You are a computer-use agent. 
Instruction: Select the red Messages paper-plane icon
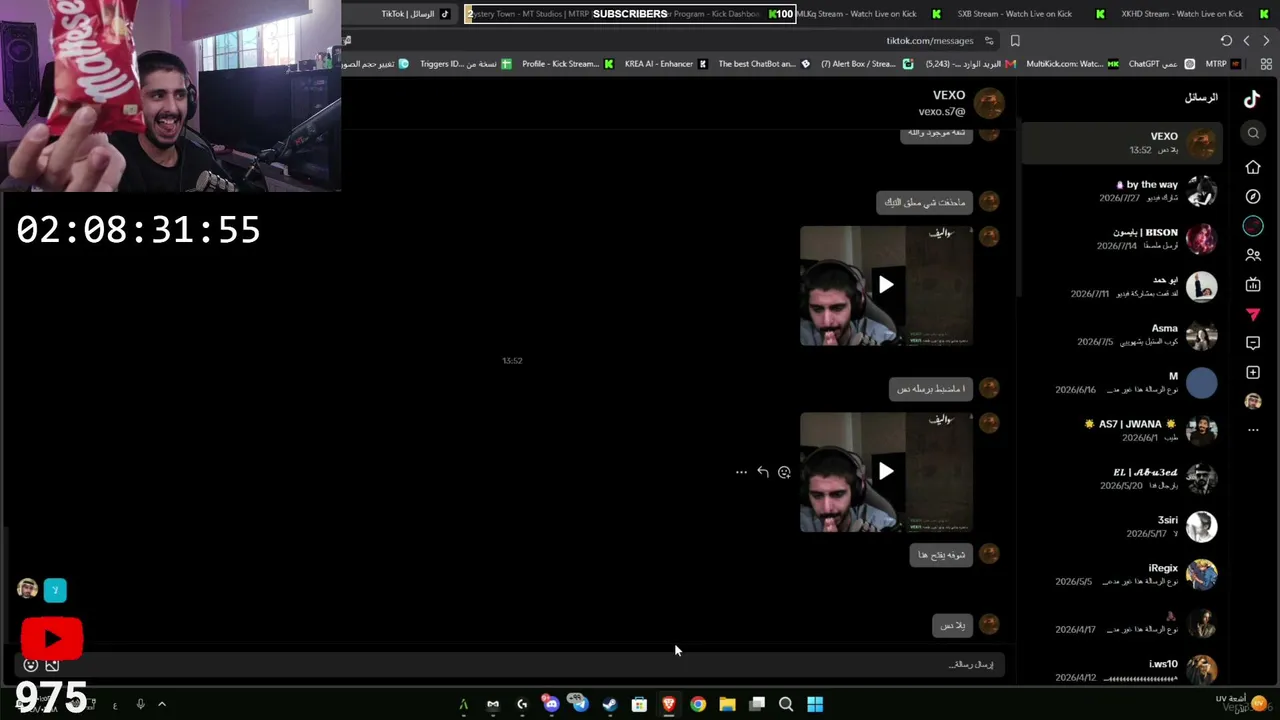click(x=1253, y=314)
